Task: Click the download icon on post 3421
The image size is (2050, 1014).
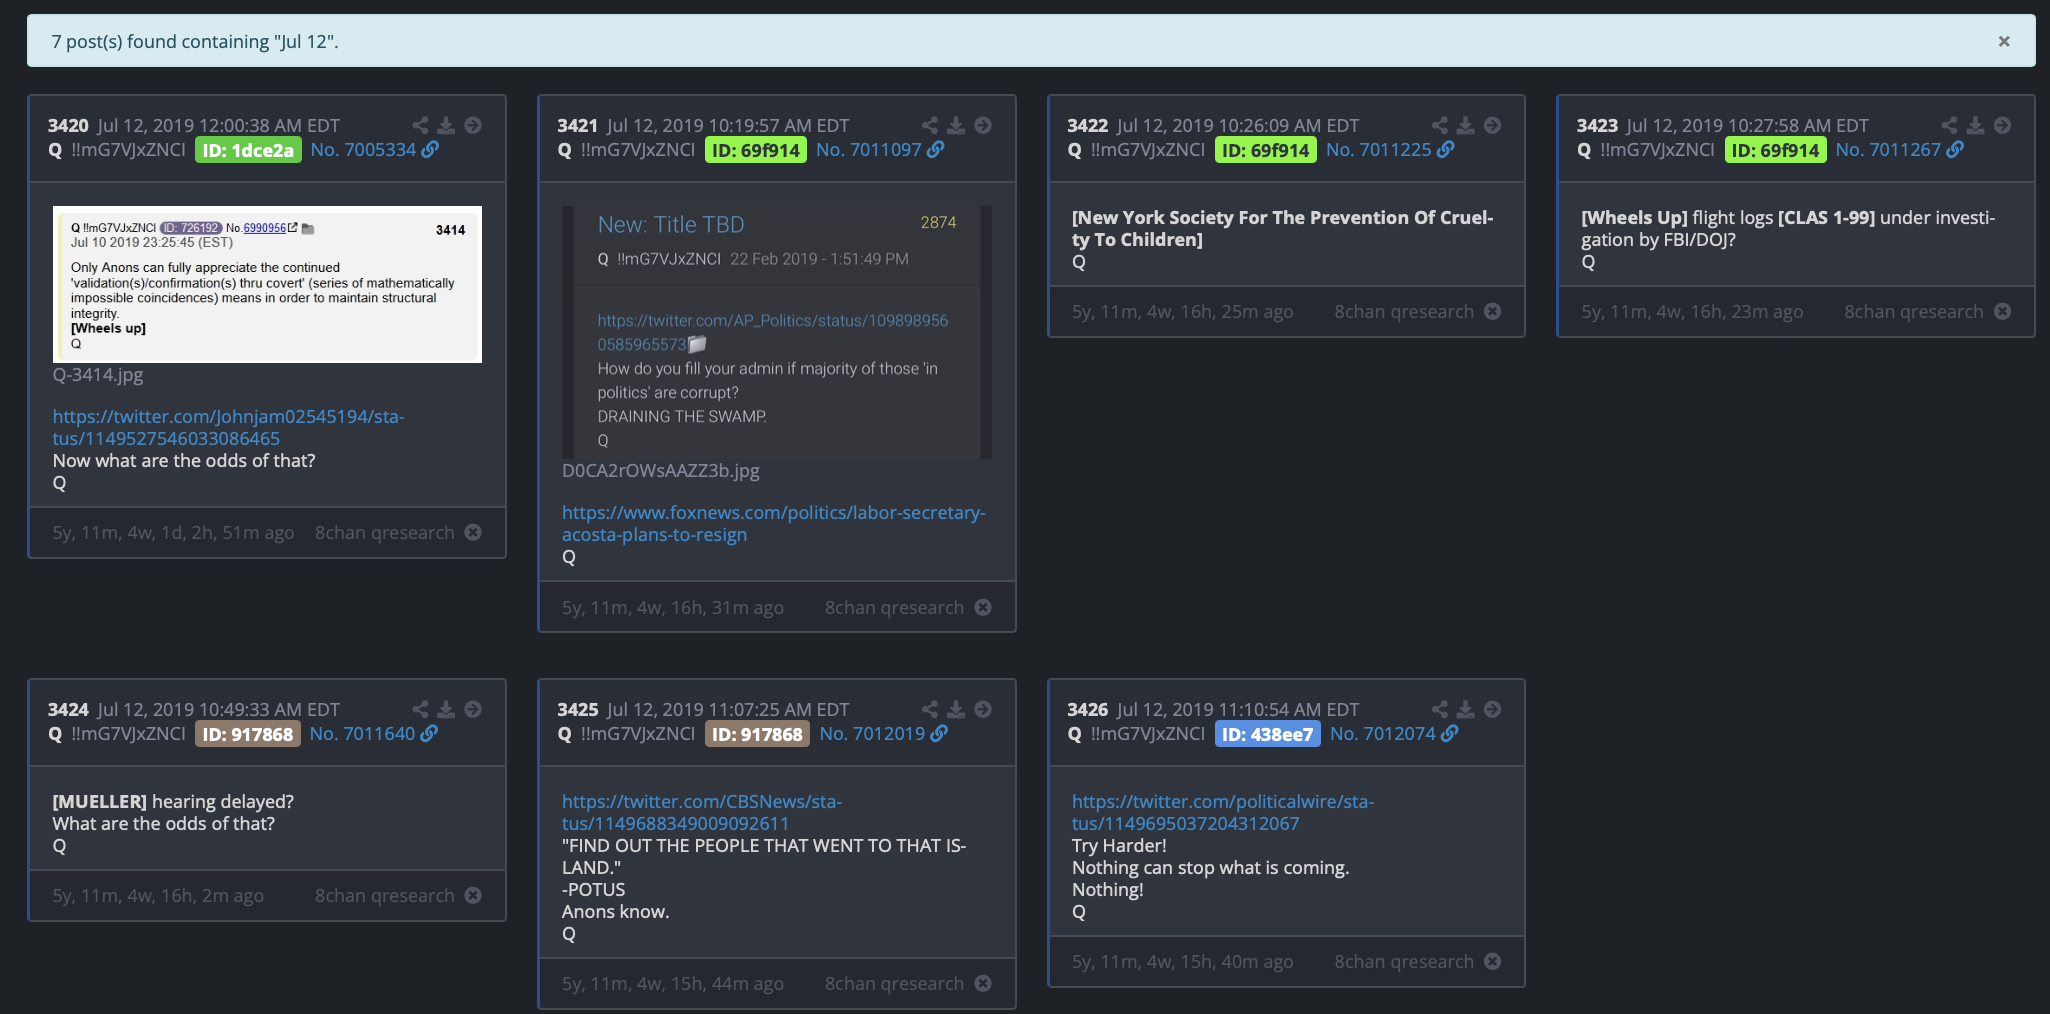Action: (956, 125)
